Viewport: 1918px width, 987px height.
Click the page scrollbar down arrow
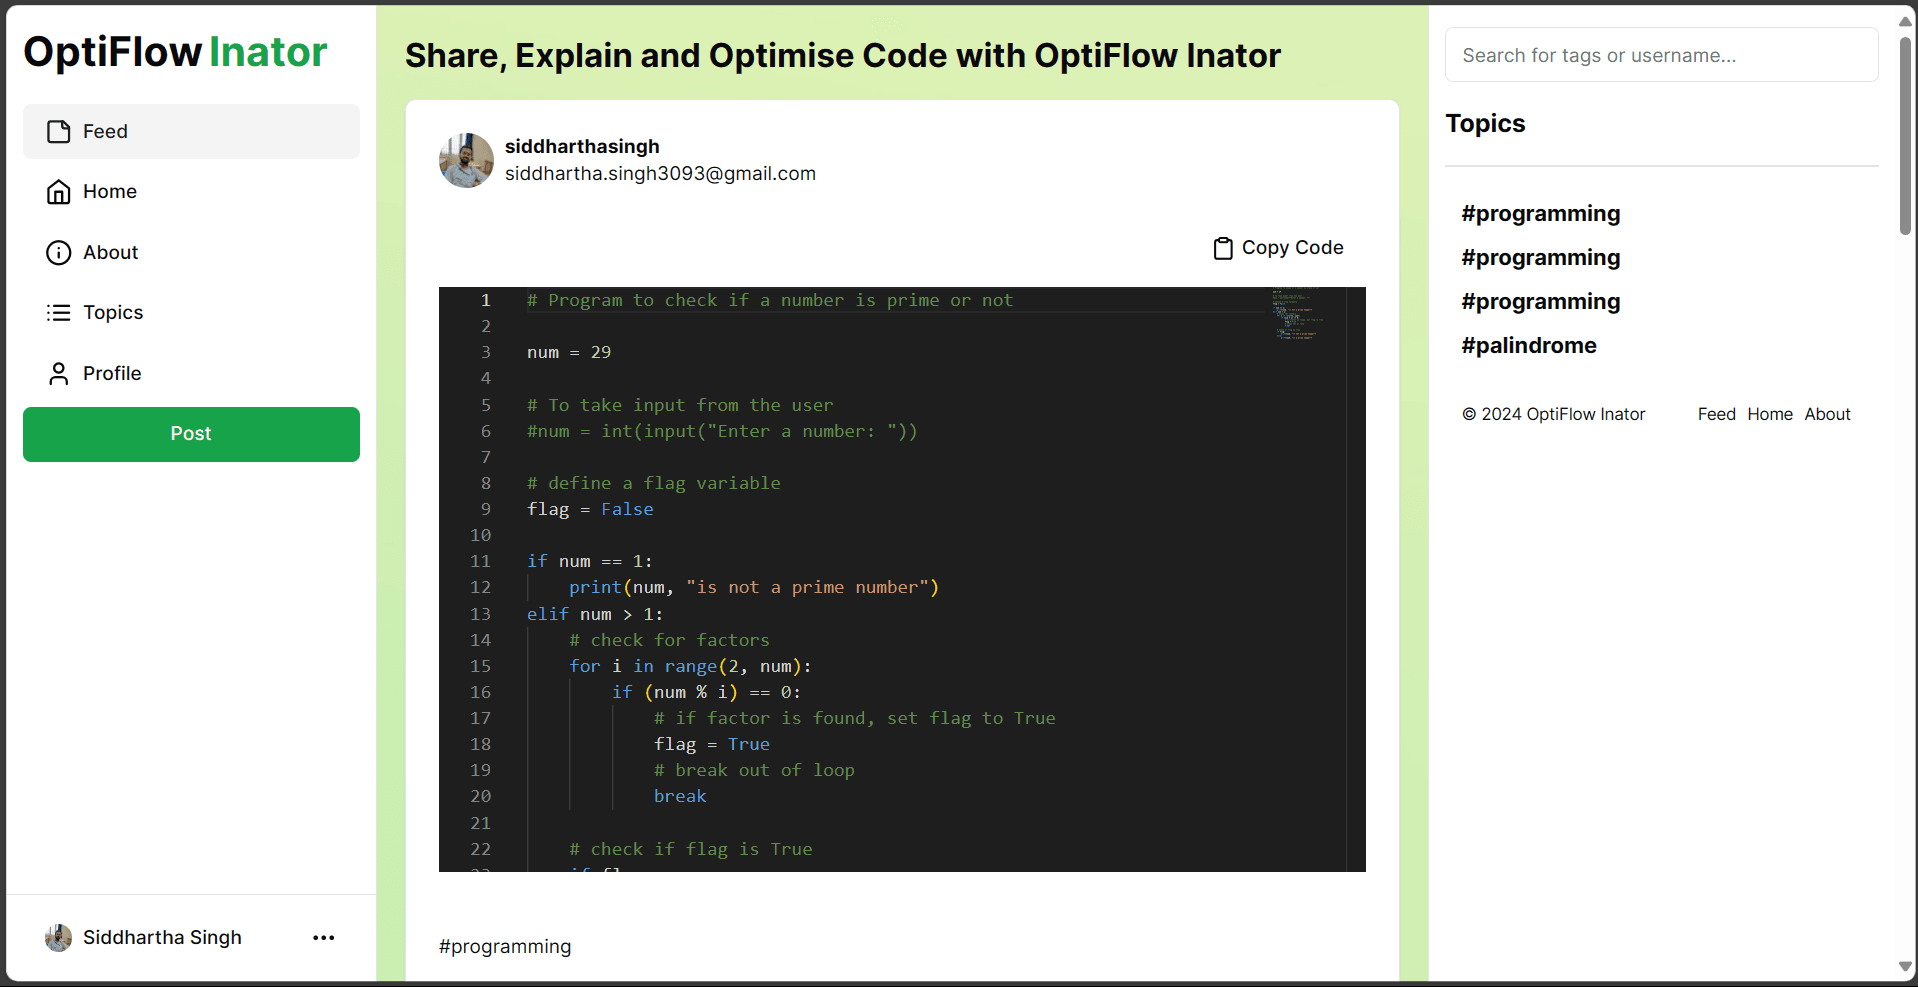[1904, 966]
